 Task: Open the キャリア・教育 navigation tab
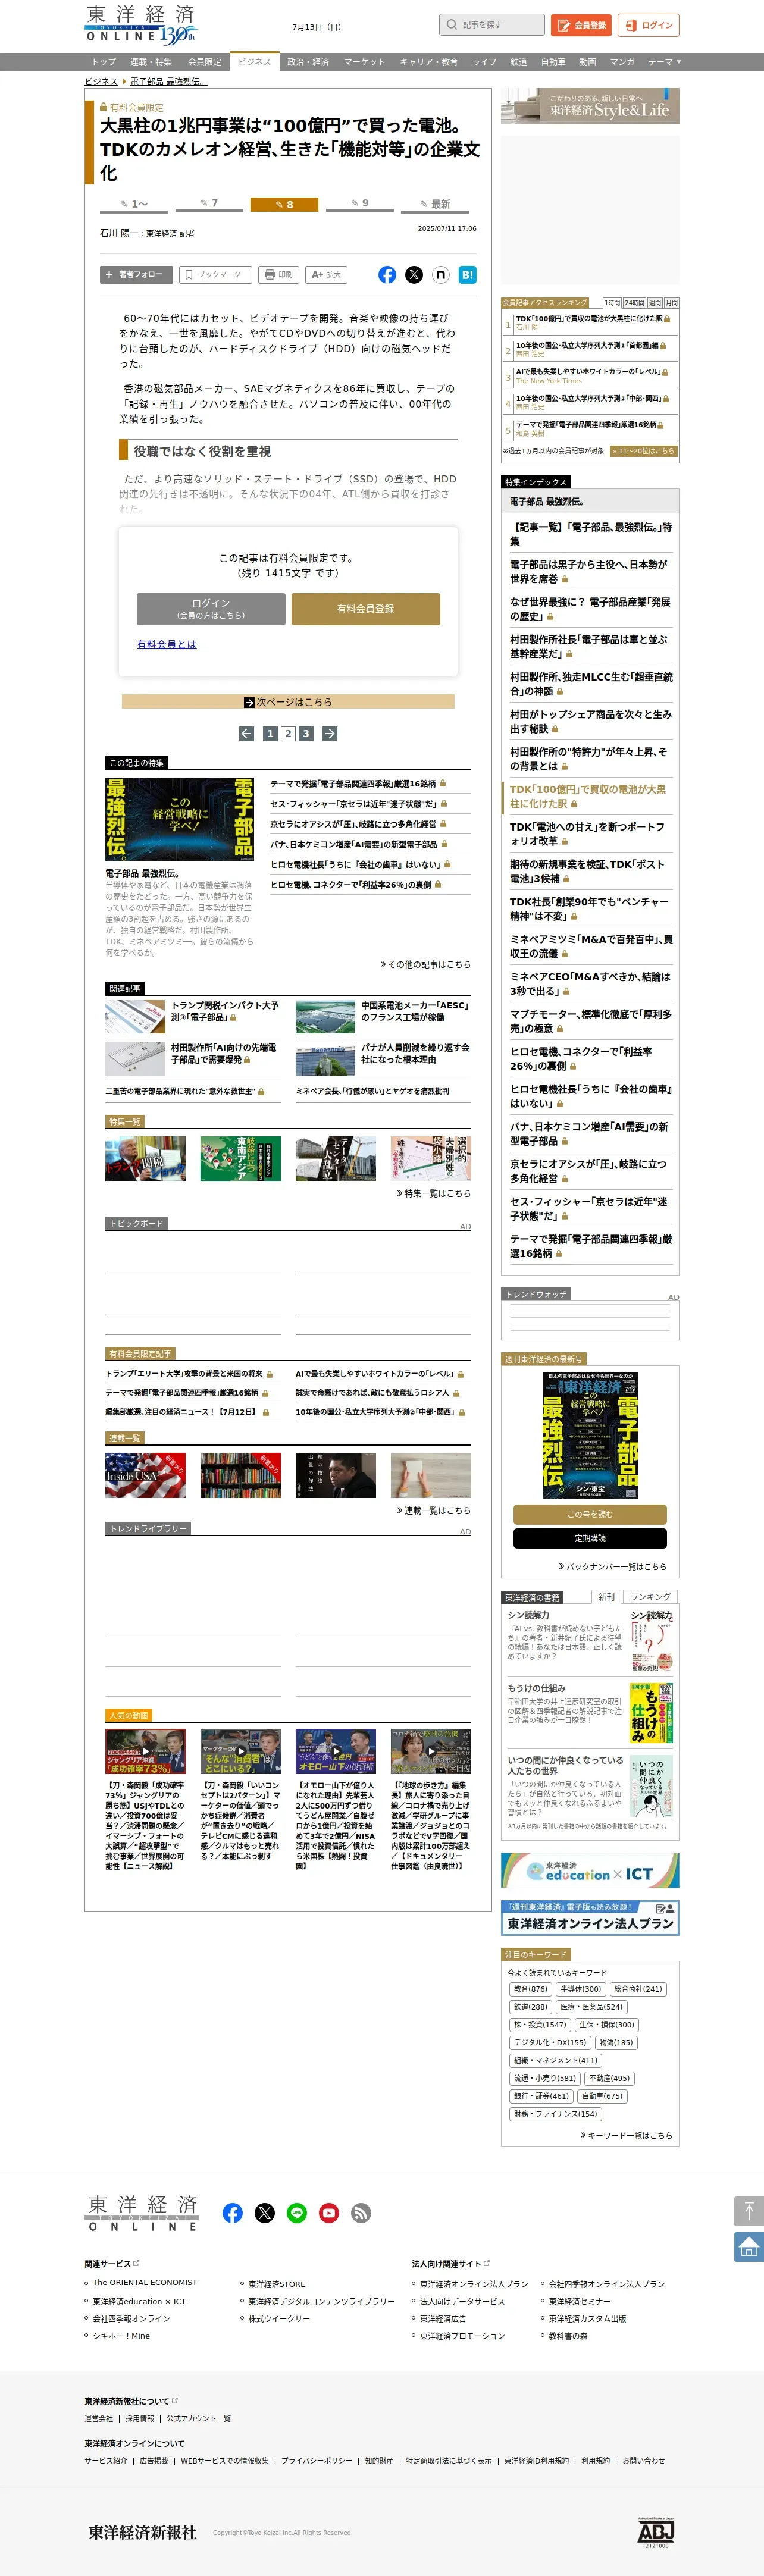click(428, 62)
